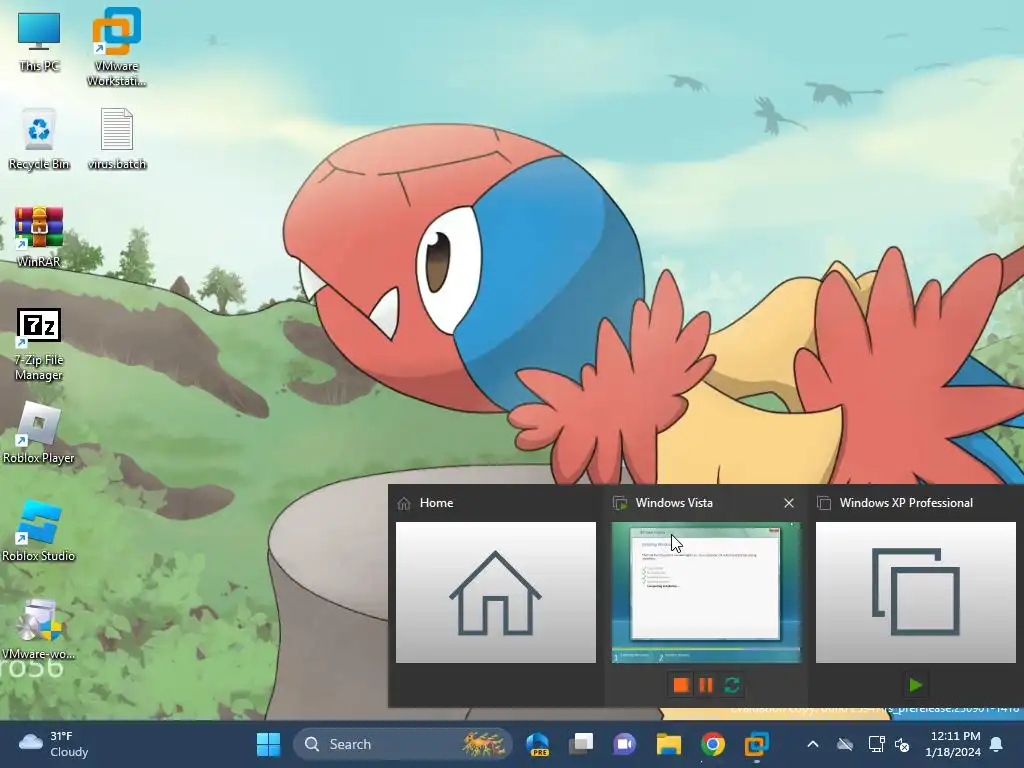1024x768 pixels.
Task: Open File Explorer from taskbar
Action: point(669,744)
